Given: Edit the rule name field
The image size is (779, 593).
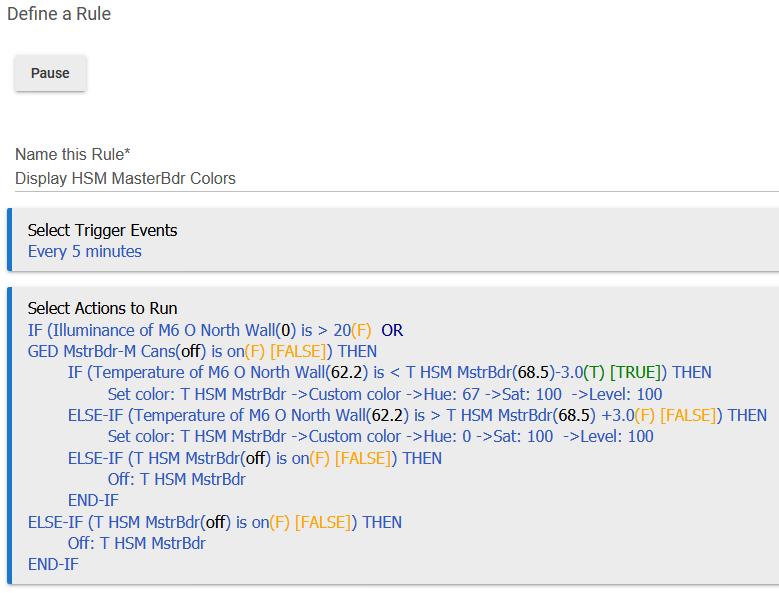Looking at the screenshot, I should click(x=396, y=179).
